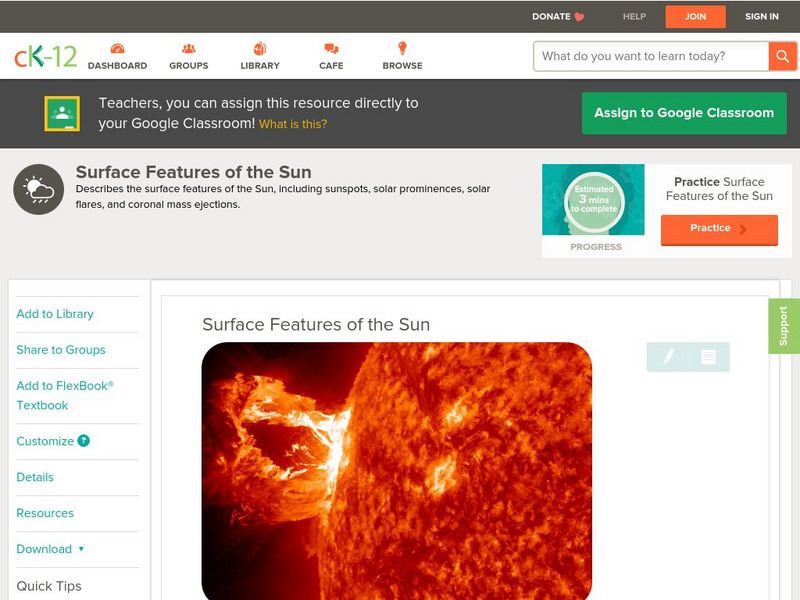Click the Donate heart icon

pos(579,17)
